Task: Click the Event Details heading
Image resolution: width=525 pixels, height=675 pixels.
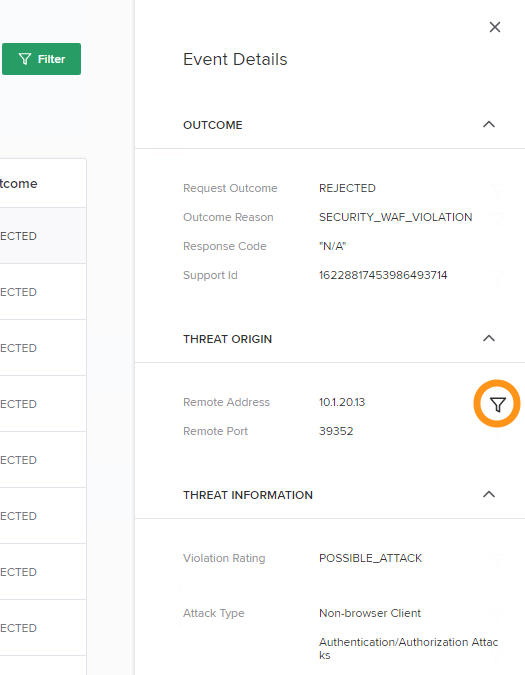Action: [x=235, y=59]
